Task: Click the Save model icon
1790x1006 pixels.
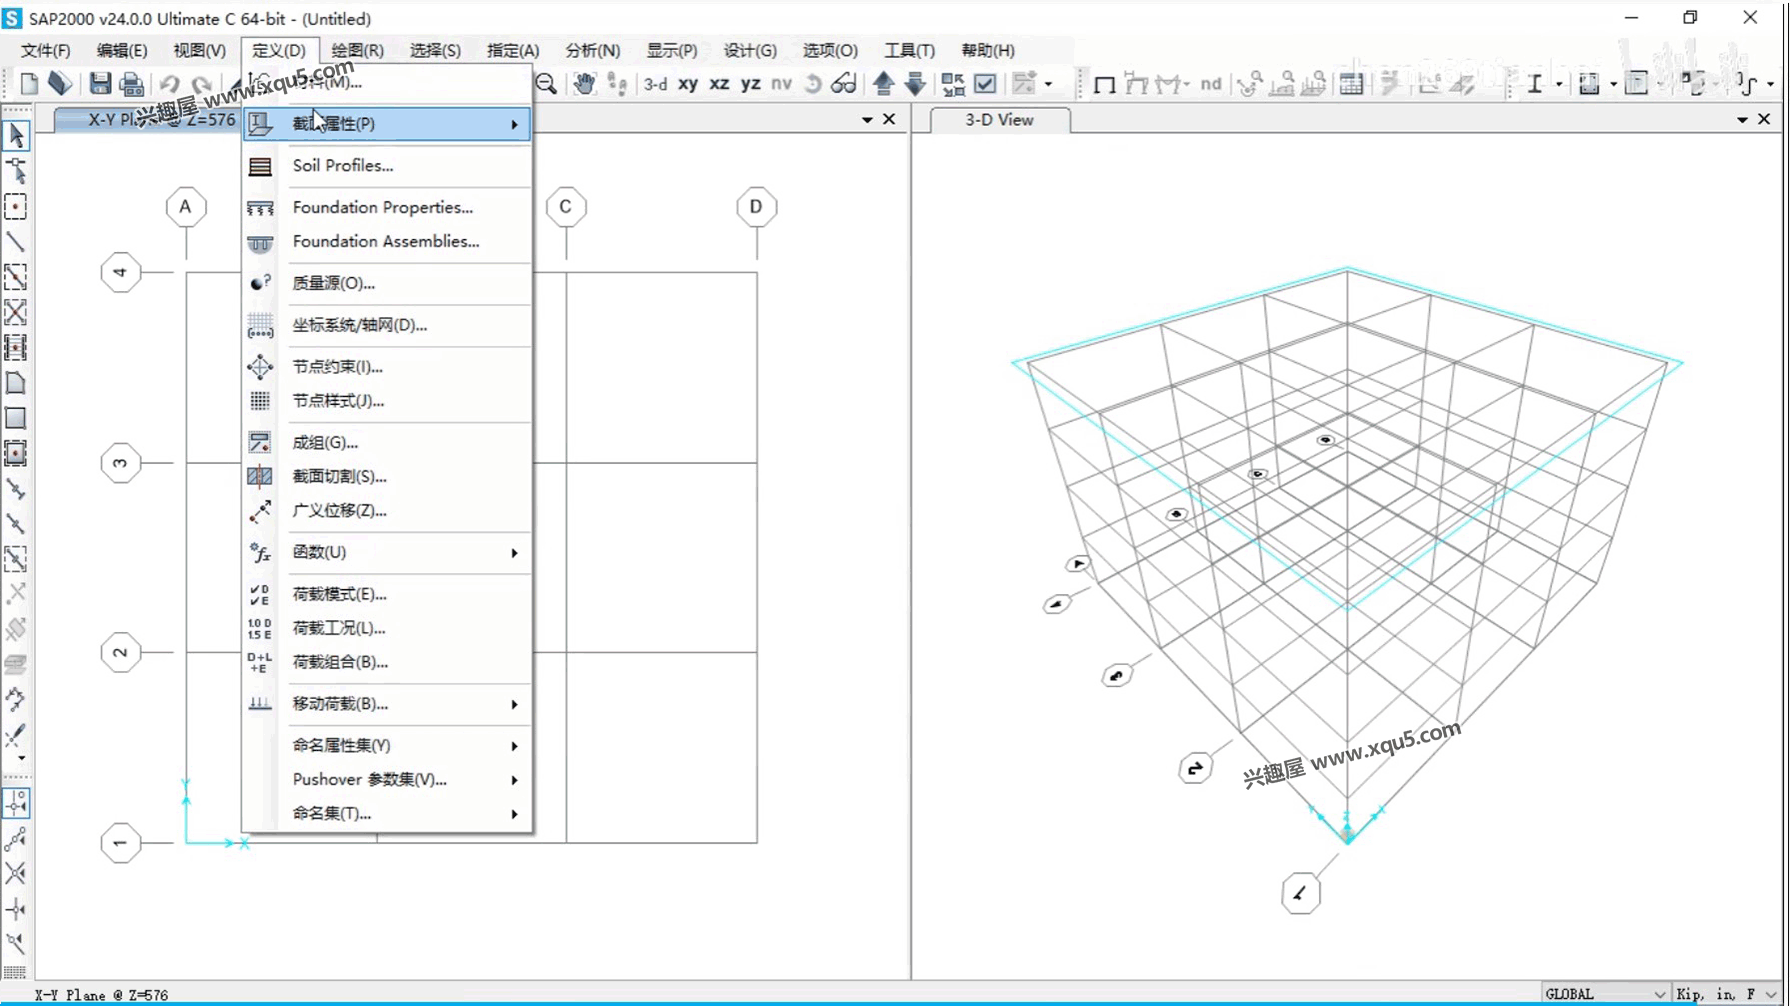Action: [100, 84]
